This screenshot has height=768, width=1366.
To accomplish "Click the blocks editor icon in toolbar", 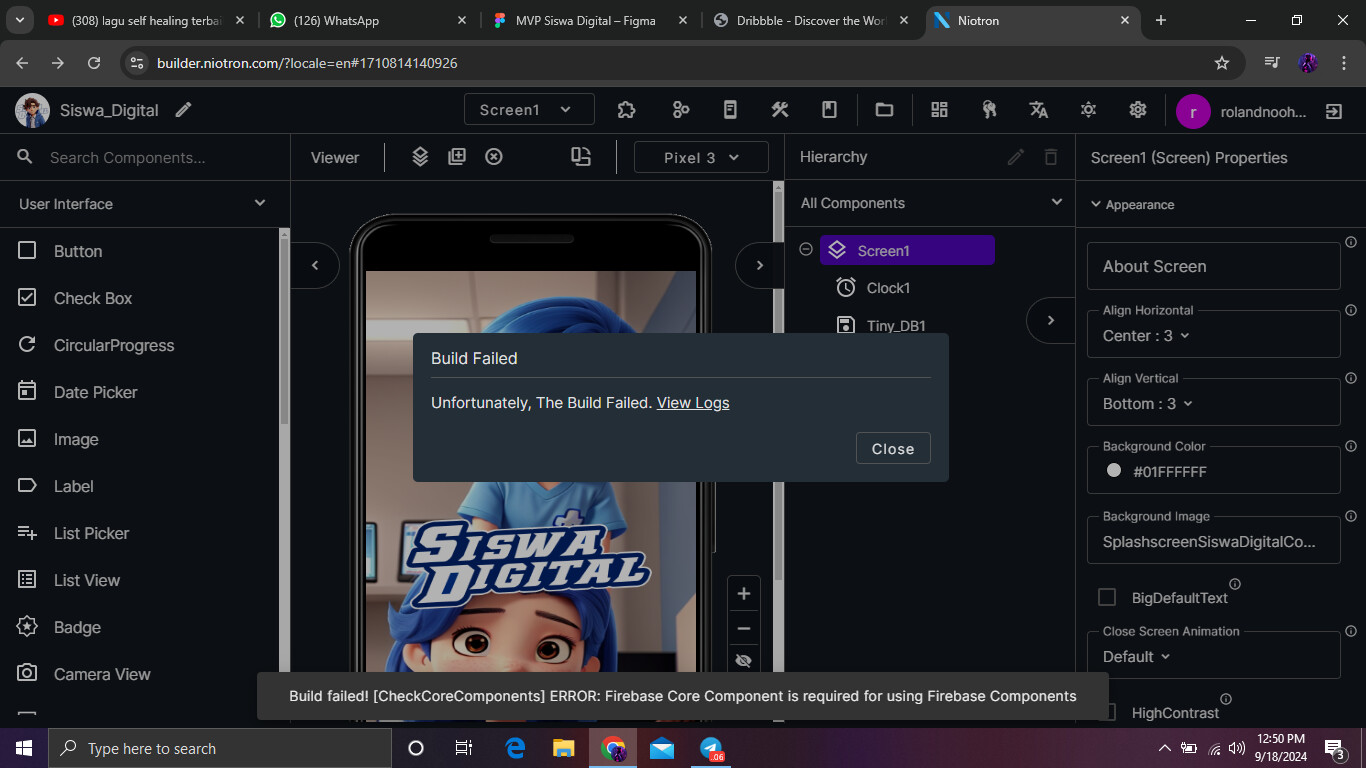I will click(681, 110).
